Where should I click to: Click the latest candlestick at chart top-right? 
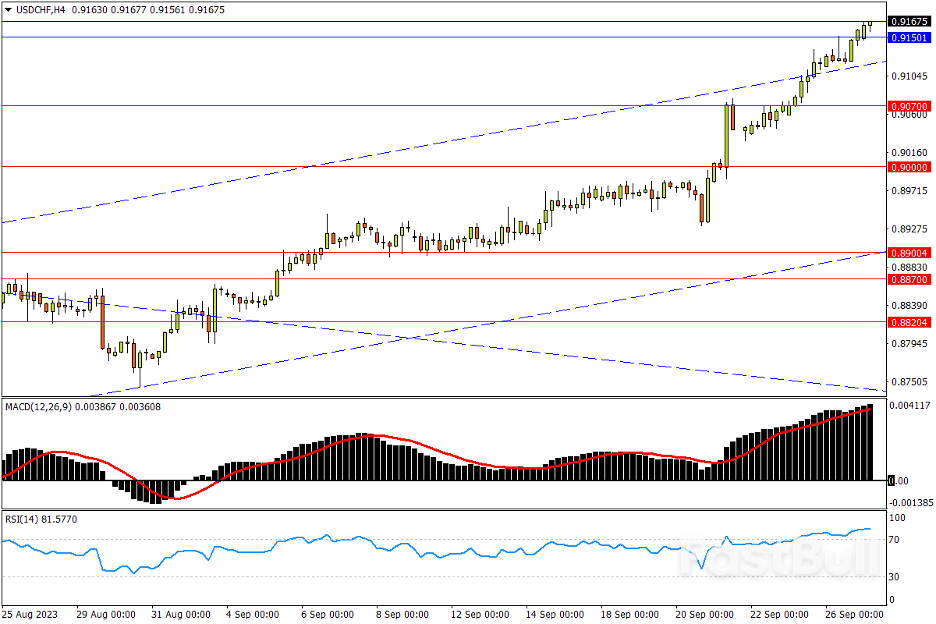pos(870,24)
